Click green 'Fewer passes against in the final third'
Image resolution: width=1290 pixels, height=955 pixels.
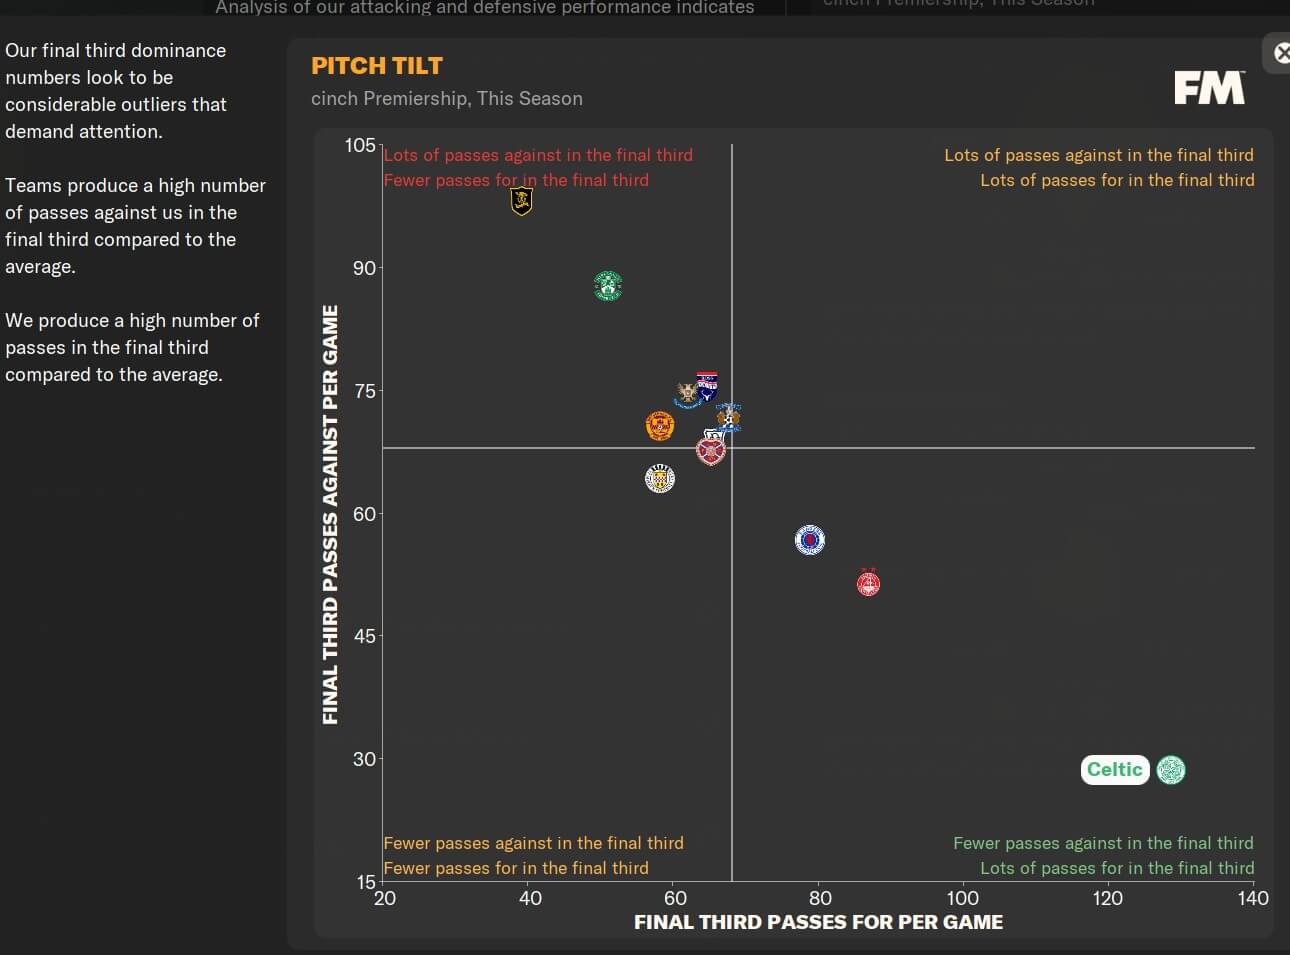(x=1103, y=843)
